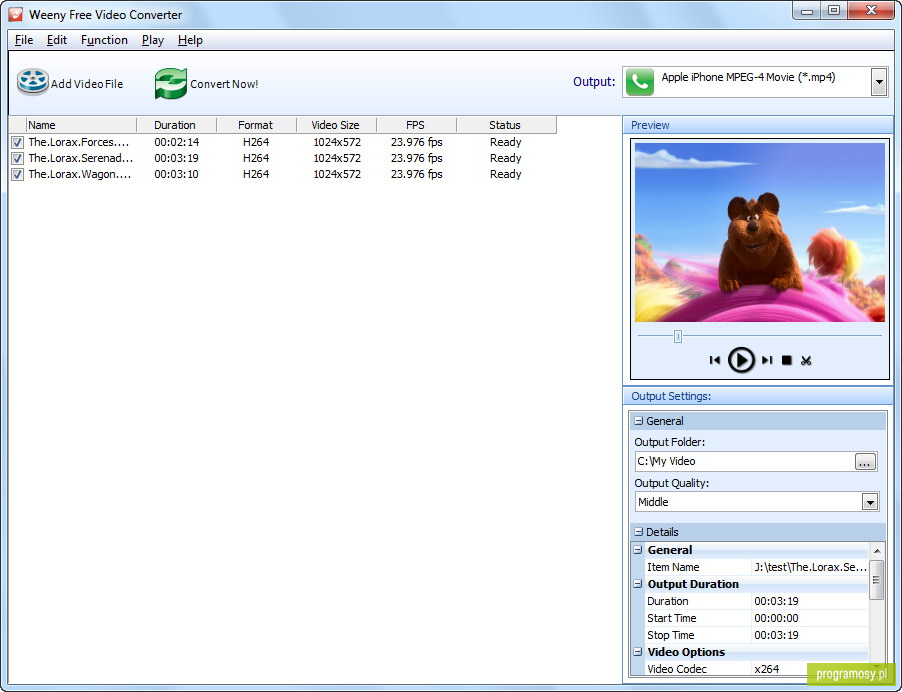Screen dimensions: 902x692
Task: Click the Details scrollbar up arrow
Action: coord(877,551)
